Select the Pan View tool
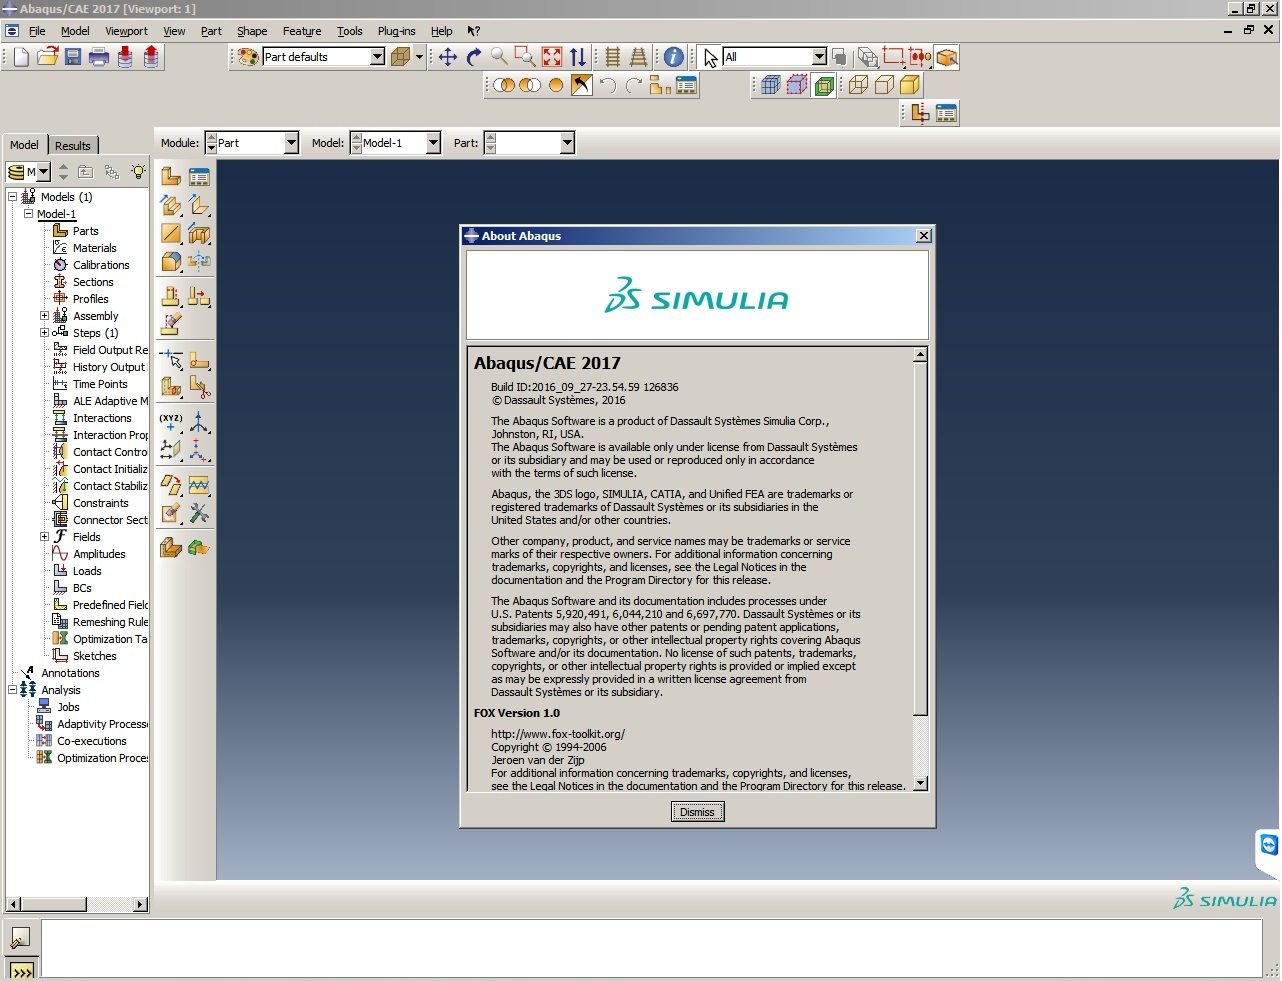The width and height of the screenshot is (1282, 981). click(x=448, y=57)
